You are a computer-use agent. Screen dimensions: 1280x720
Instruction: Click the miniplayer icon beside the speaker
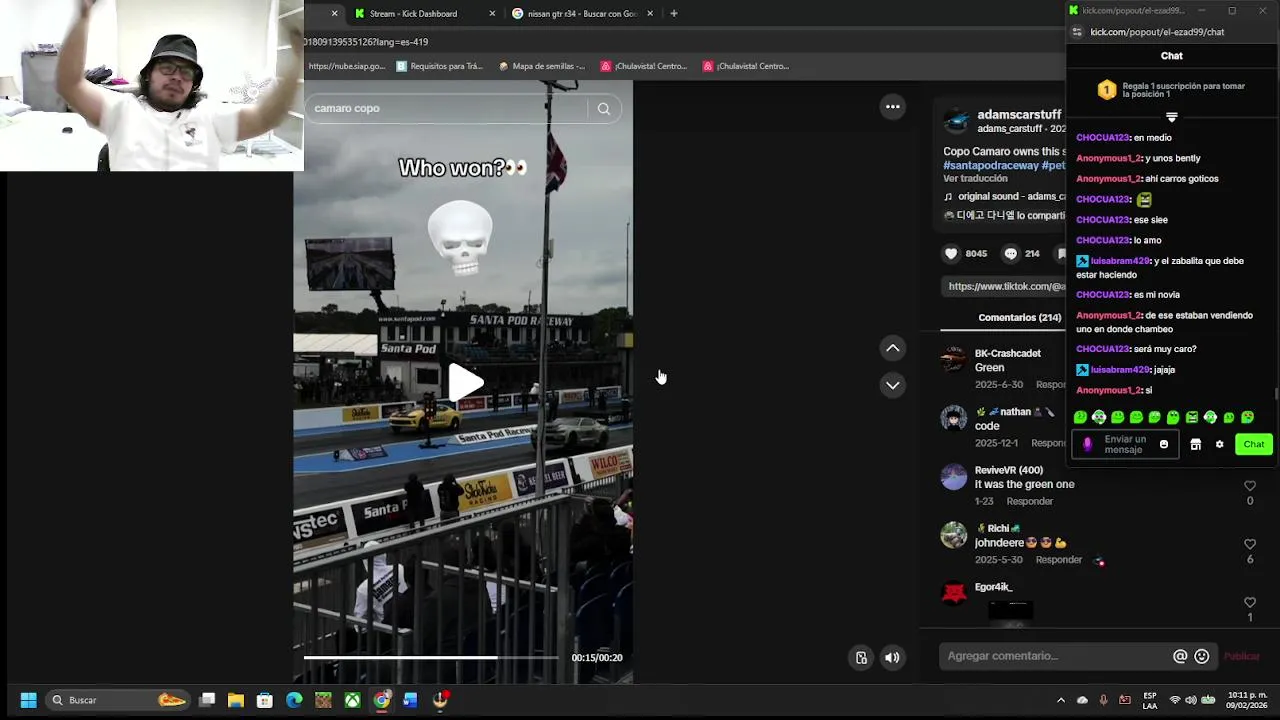coord(861,657)
